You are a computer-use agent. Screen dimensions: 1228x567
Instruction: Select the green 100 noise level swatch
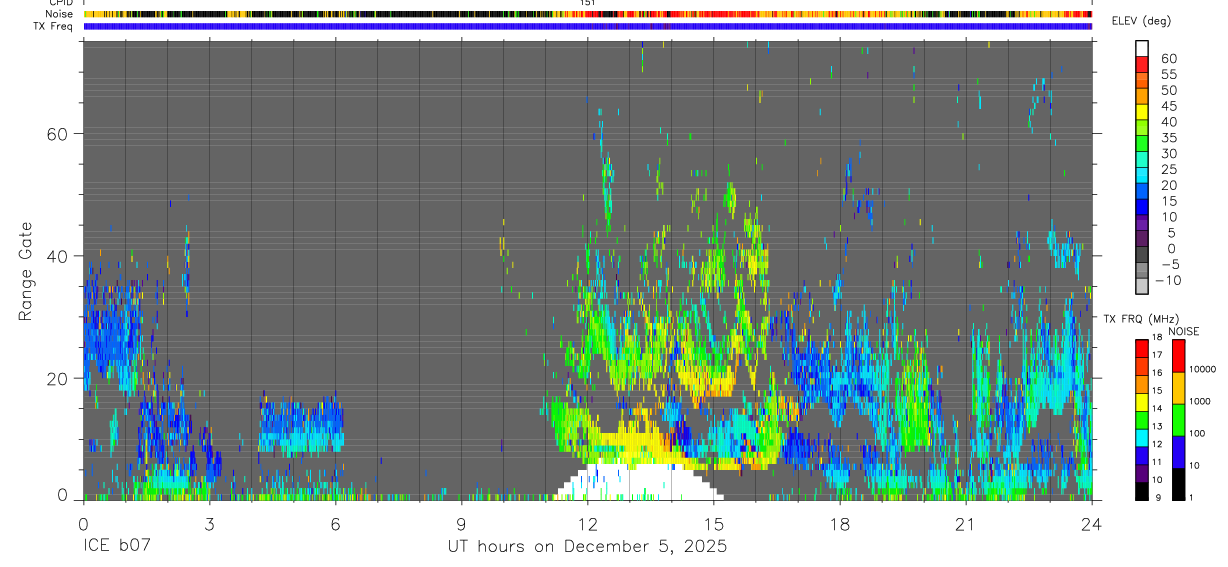[1178, 420]
